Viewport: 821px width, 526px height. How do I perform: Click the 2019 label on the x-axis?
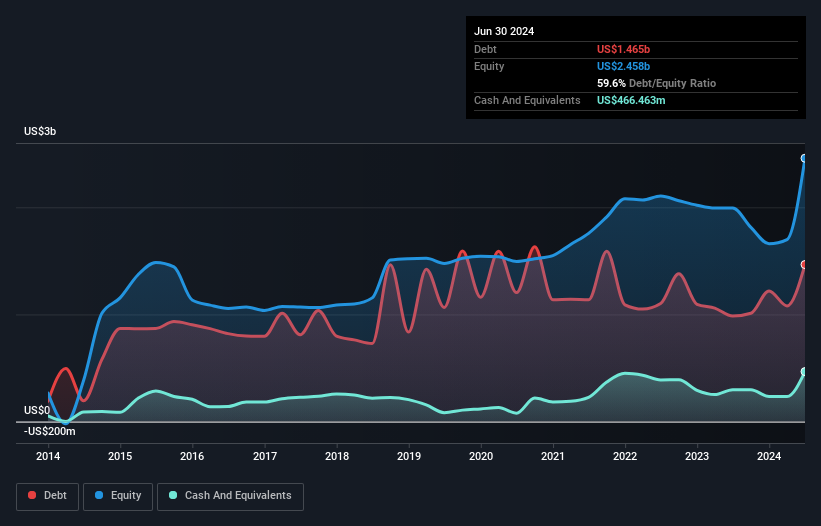pyautogui.click(x=409, y=456)
